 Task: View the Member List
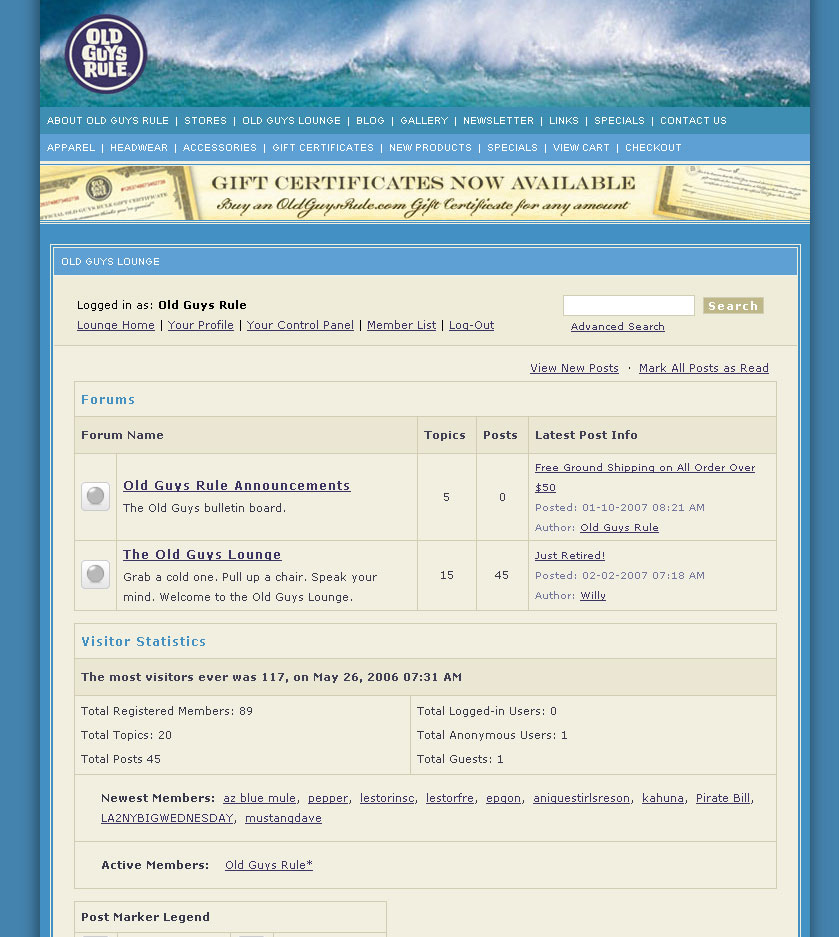click(402, 325)
